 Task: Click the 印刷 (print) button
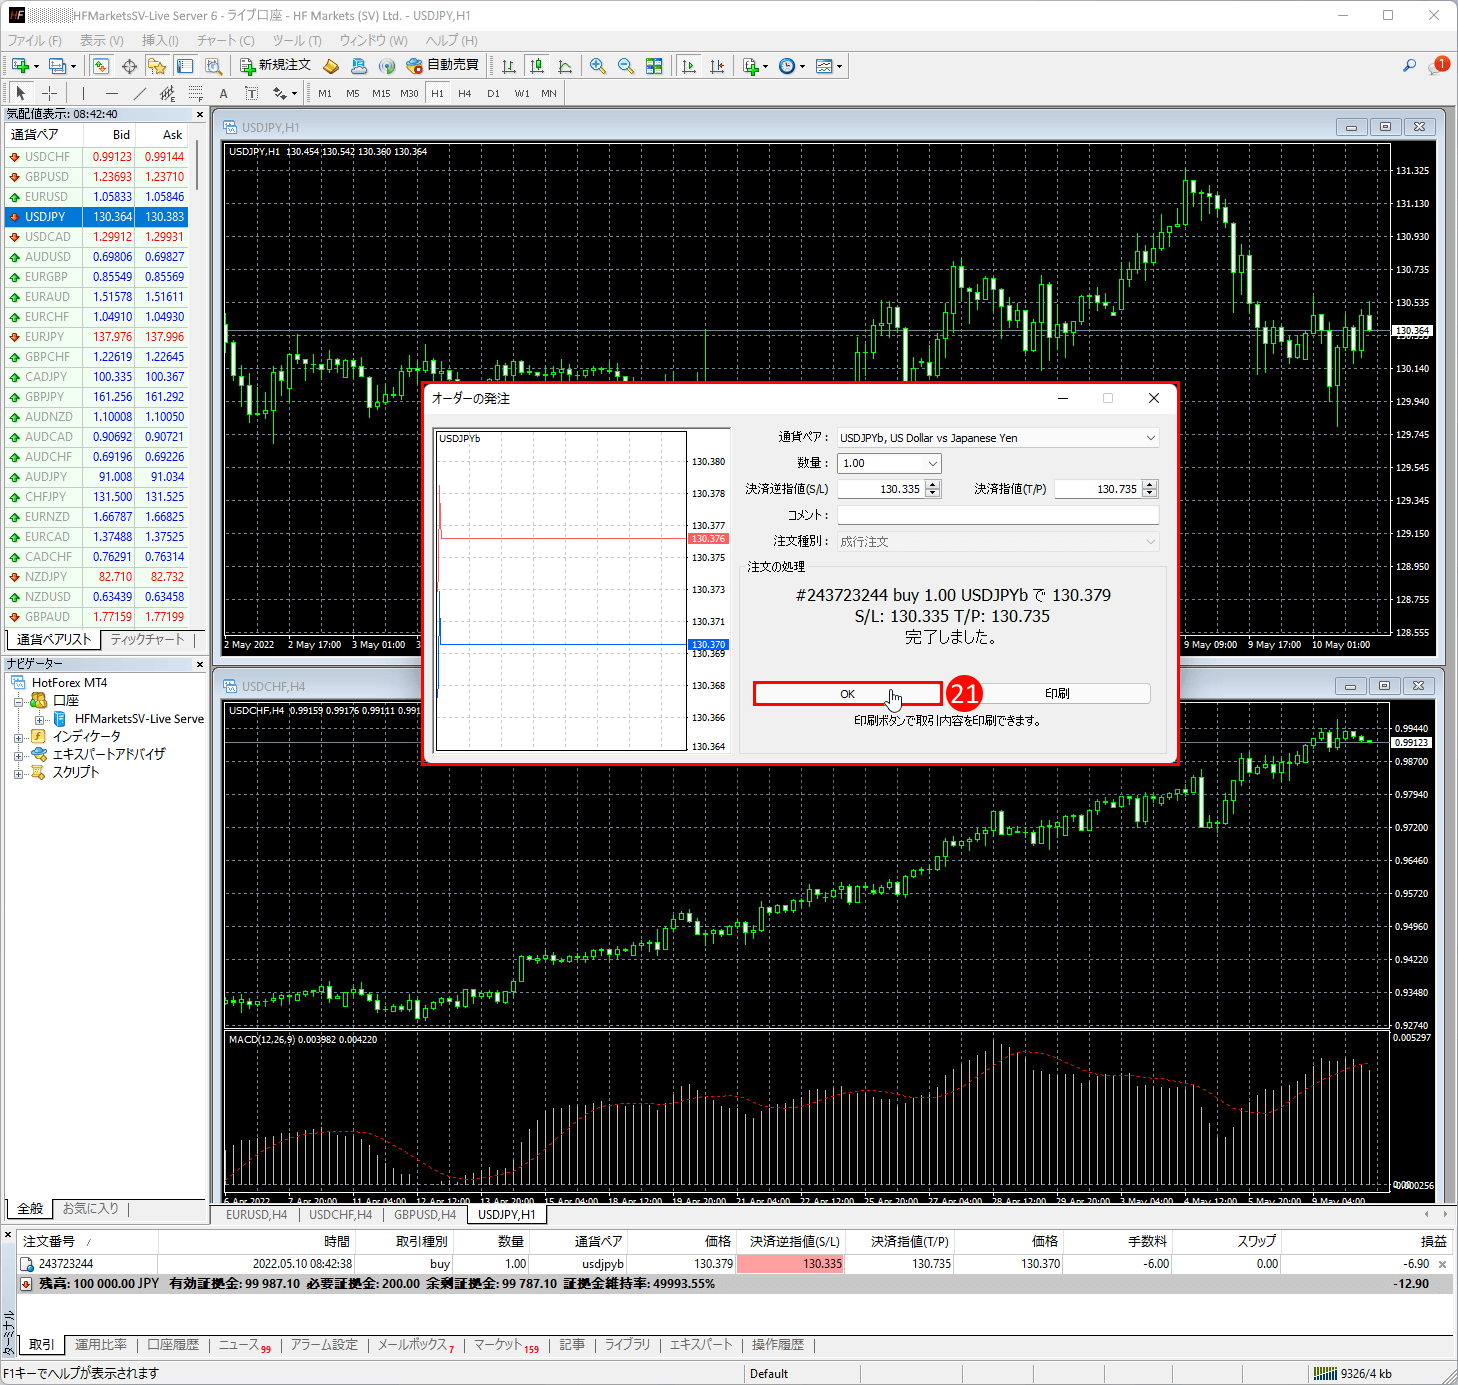[x=1057, y=694]
